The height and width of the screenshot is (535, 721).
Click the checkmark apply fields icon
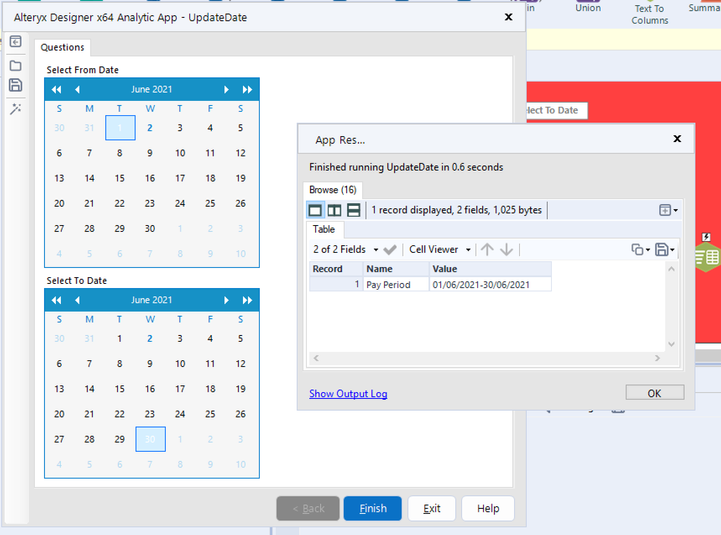coord(390,249)
